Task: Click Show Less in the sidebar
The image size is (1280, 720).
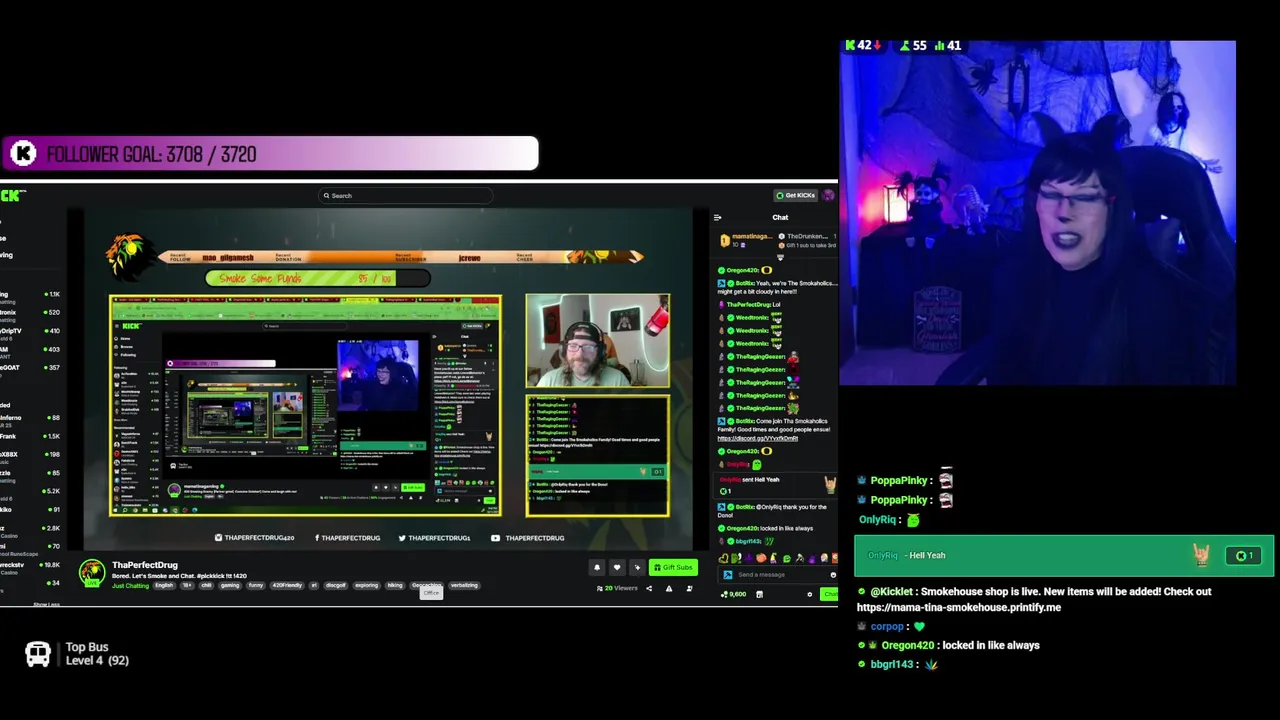Action: click(x=46, y=604)
